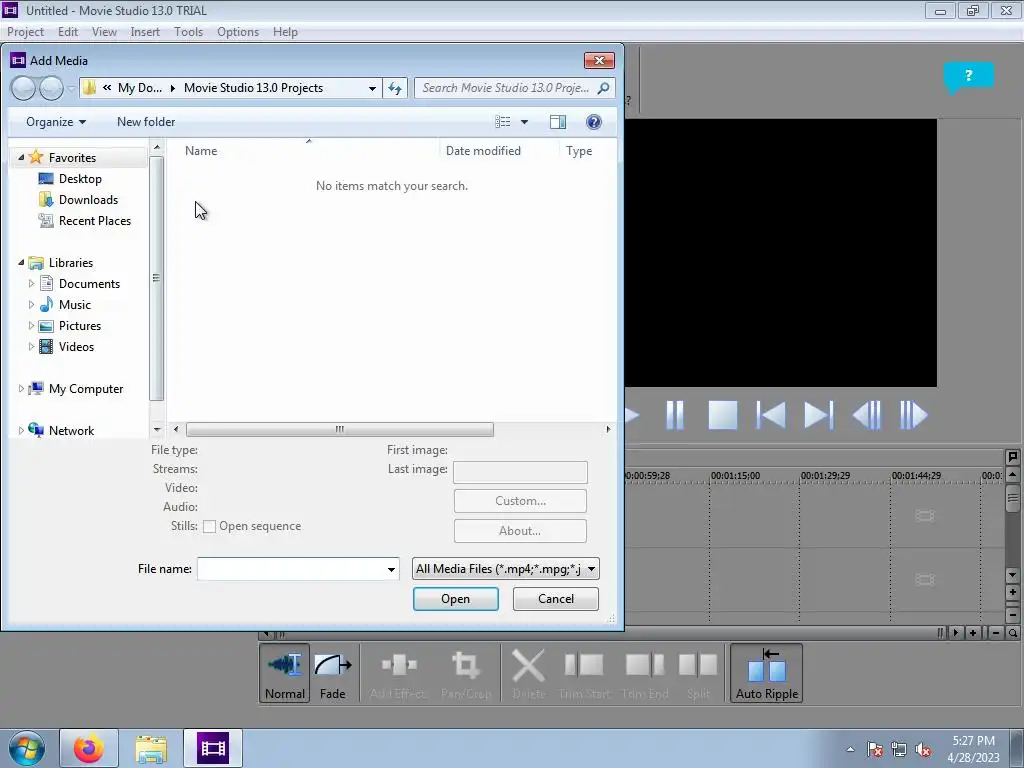
Task: Click the clock date in tray
Action: [x=973, y=758]
